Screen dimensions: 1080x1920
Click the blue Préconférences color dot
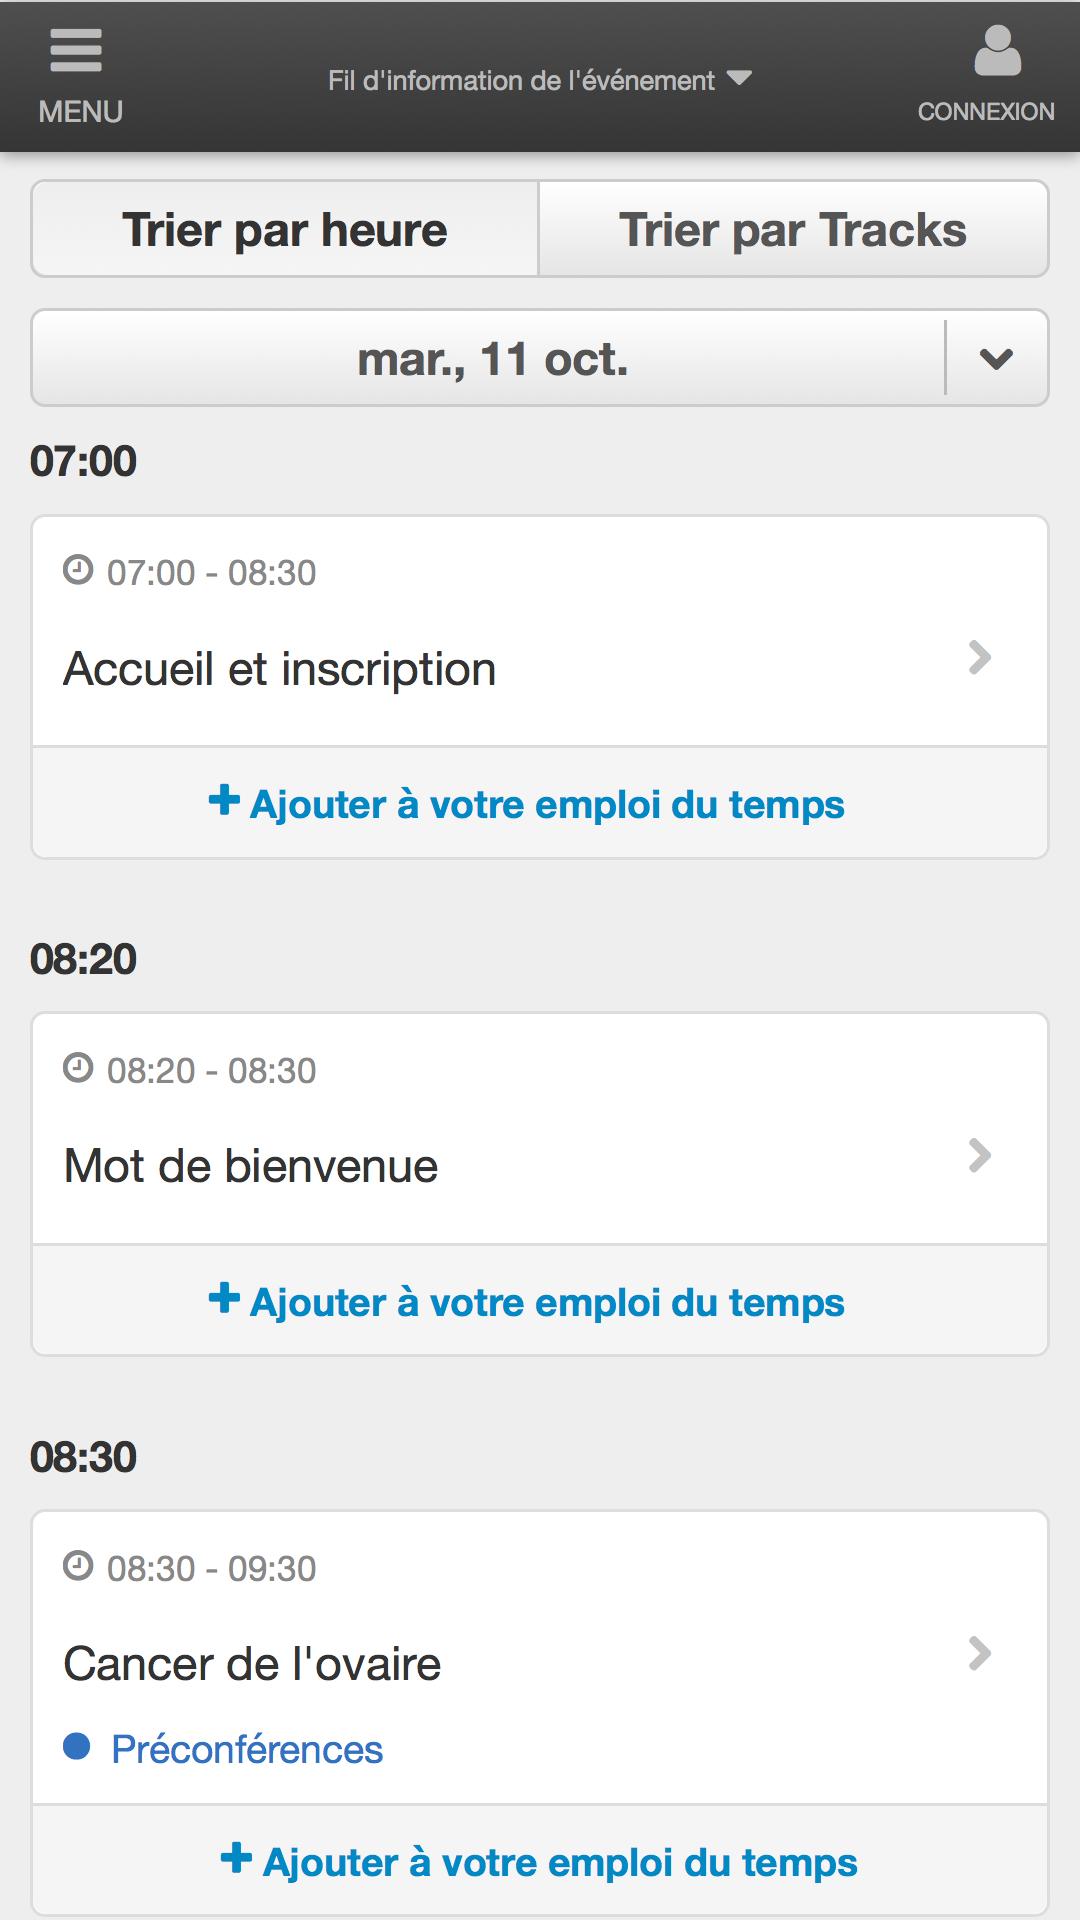77,1747
